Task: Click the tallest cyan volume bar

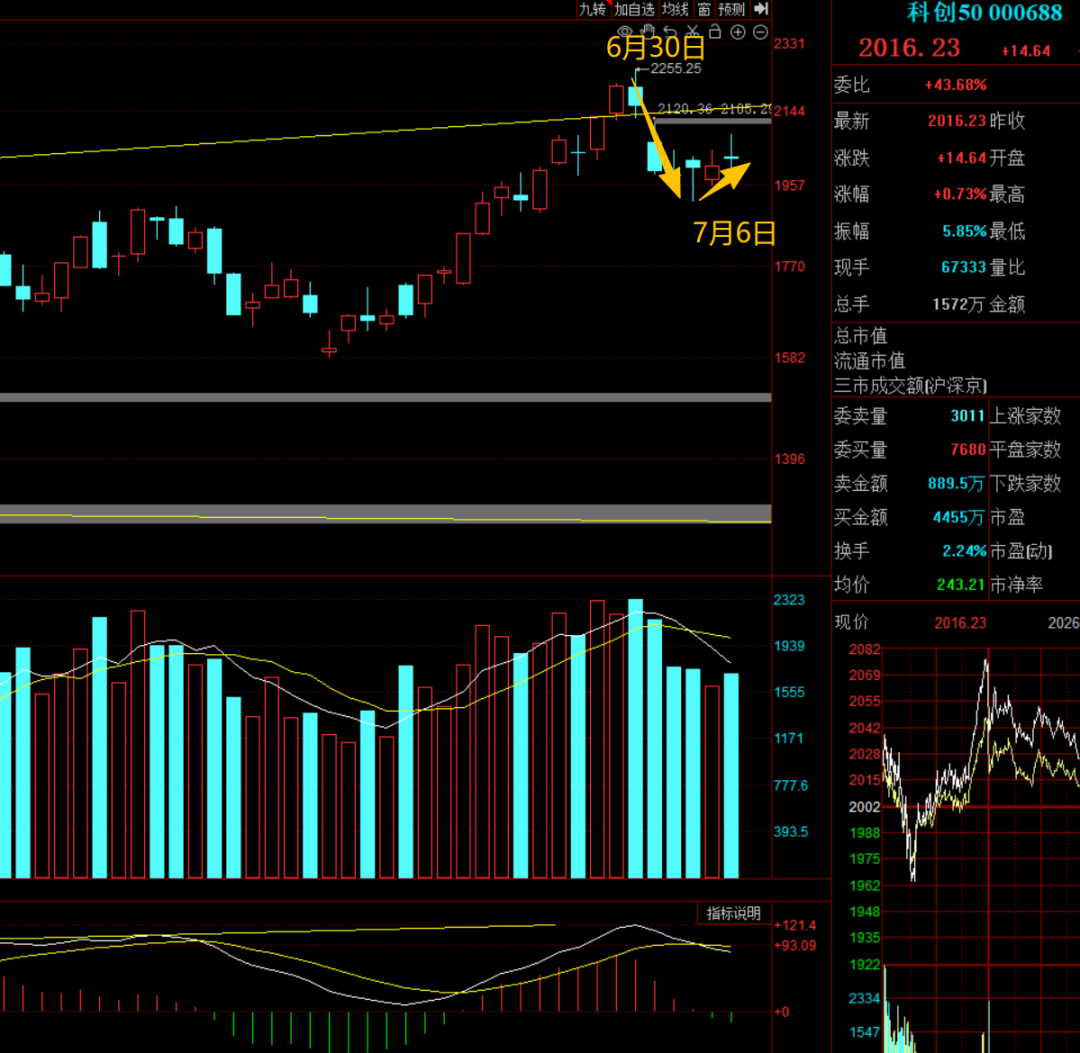Action: coord(635,738)
